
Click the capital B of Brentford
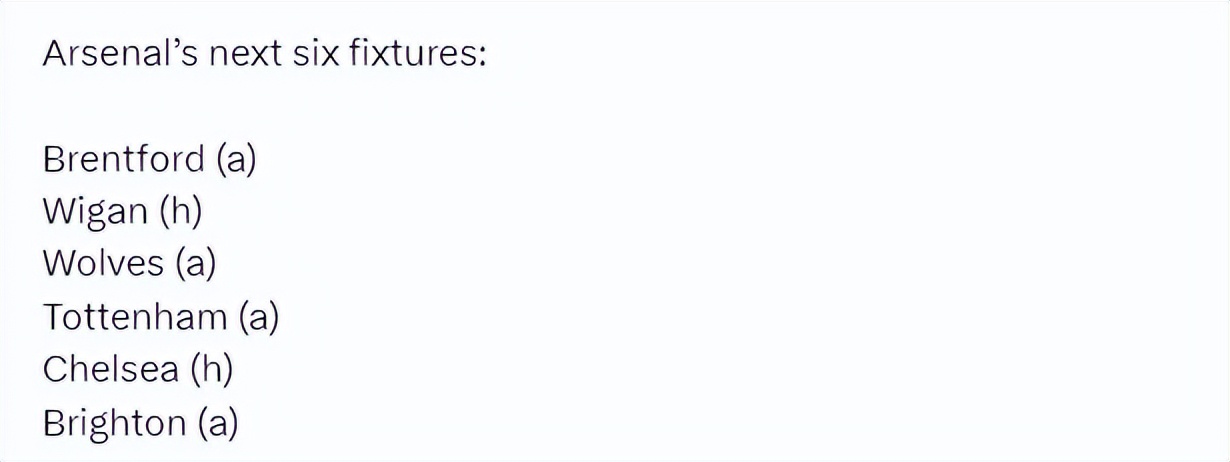pos(53,158)
